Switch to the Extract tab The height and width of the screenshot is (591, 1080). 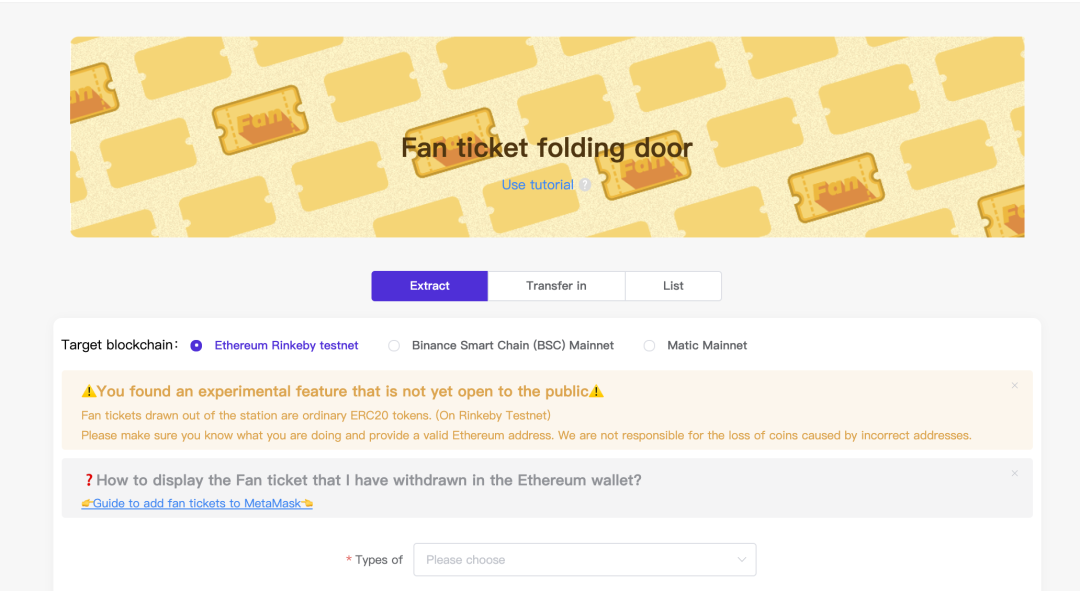point(429,286)
